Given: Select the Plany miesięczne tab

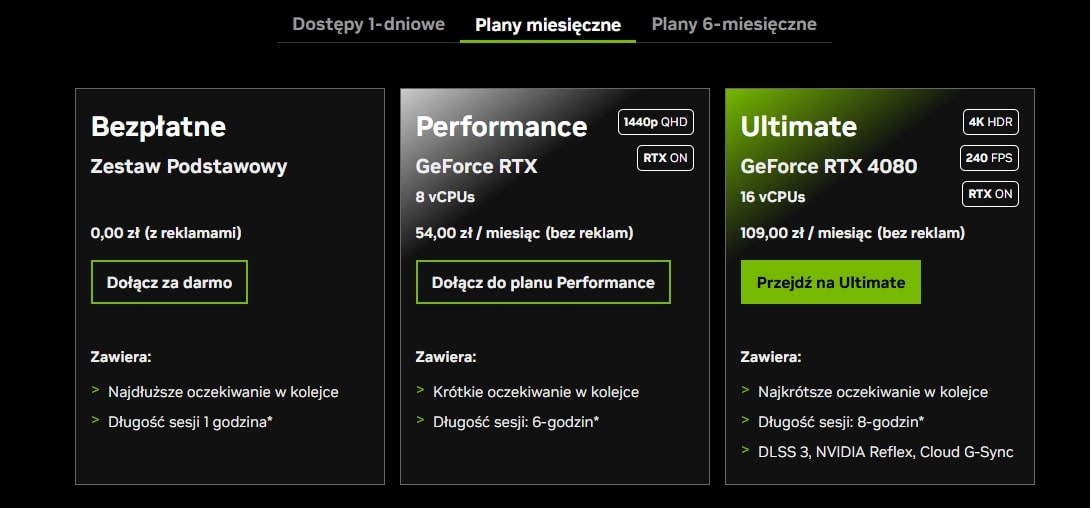Looking at the screenshot, I should click(548, 26).
